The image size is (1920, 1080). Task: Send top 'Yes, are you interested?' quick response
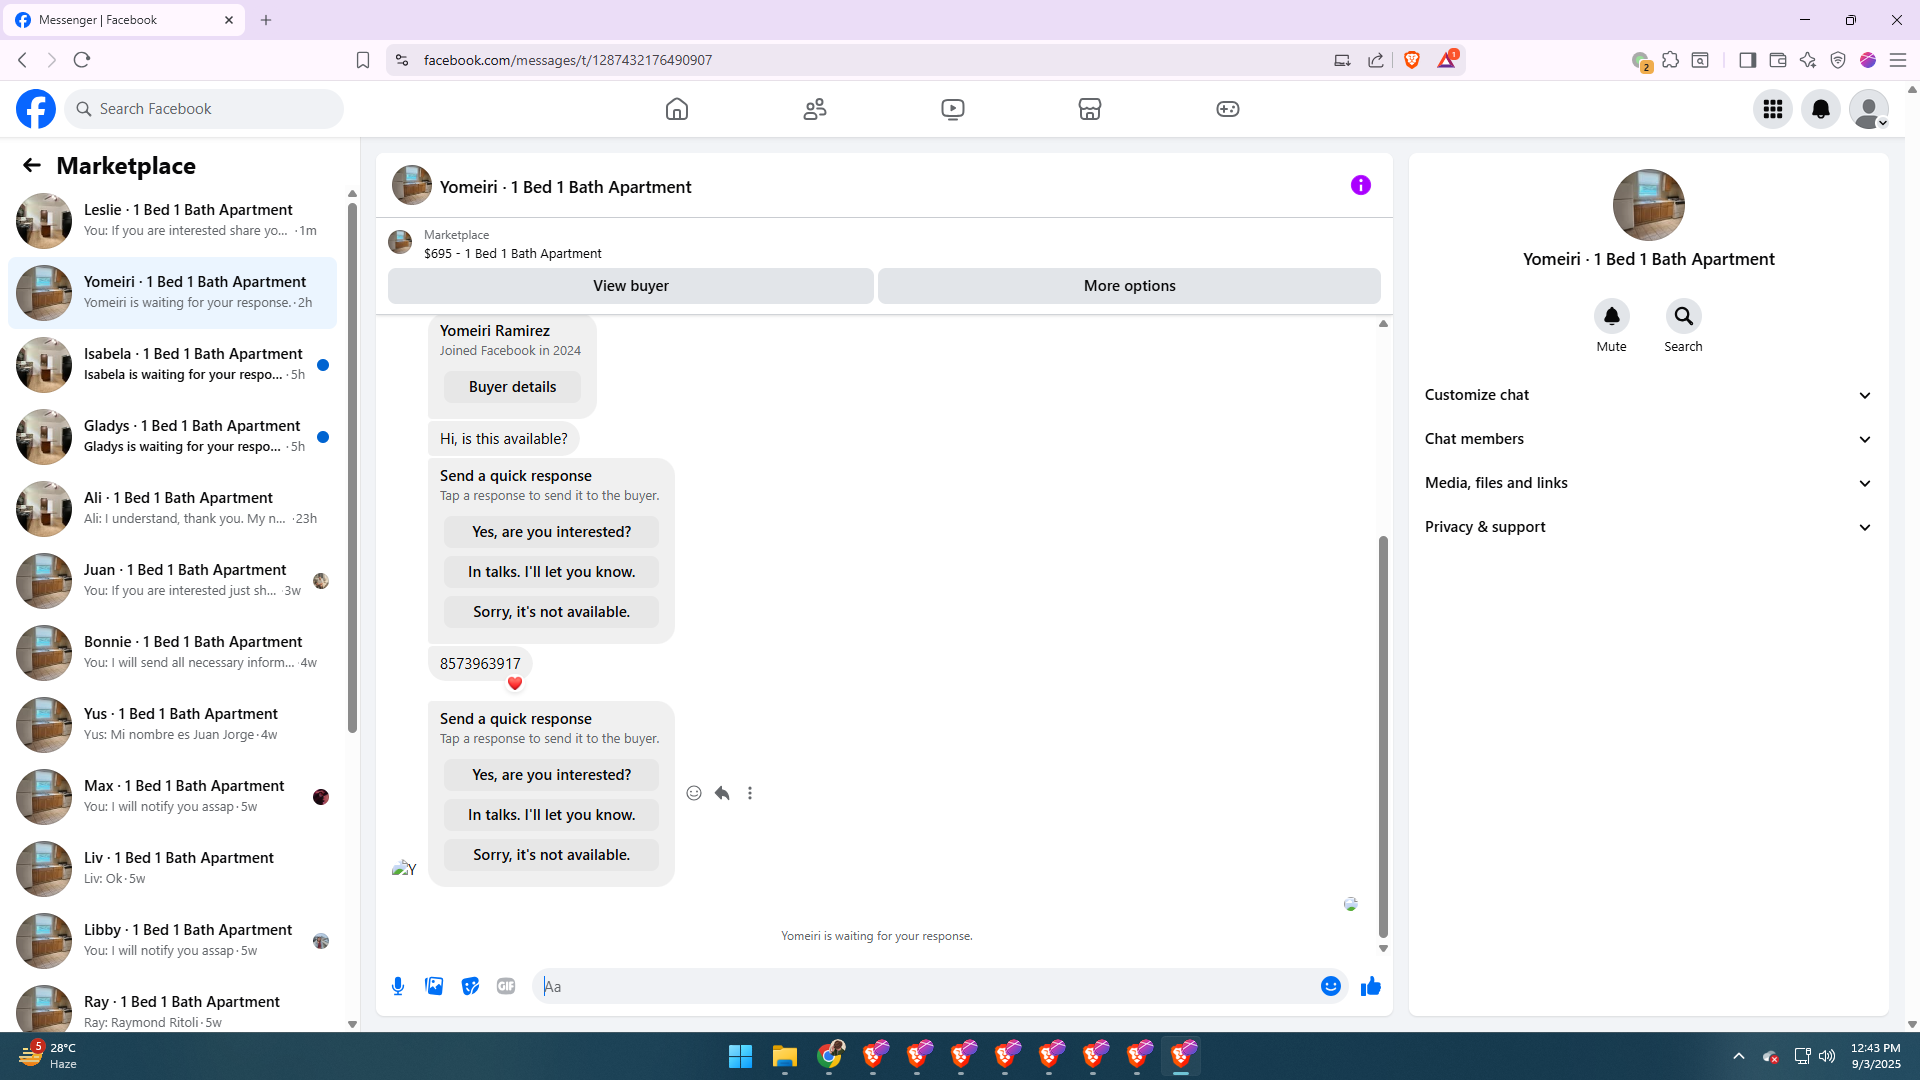point(552,532)
